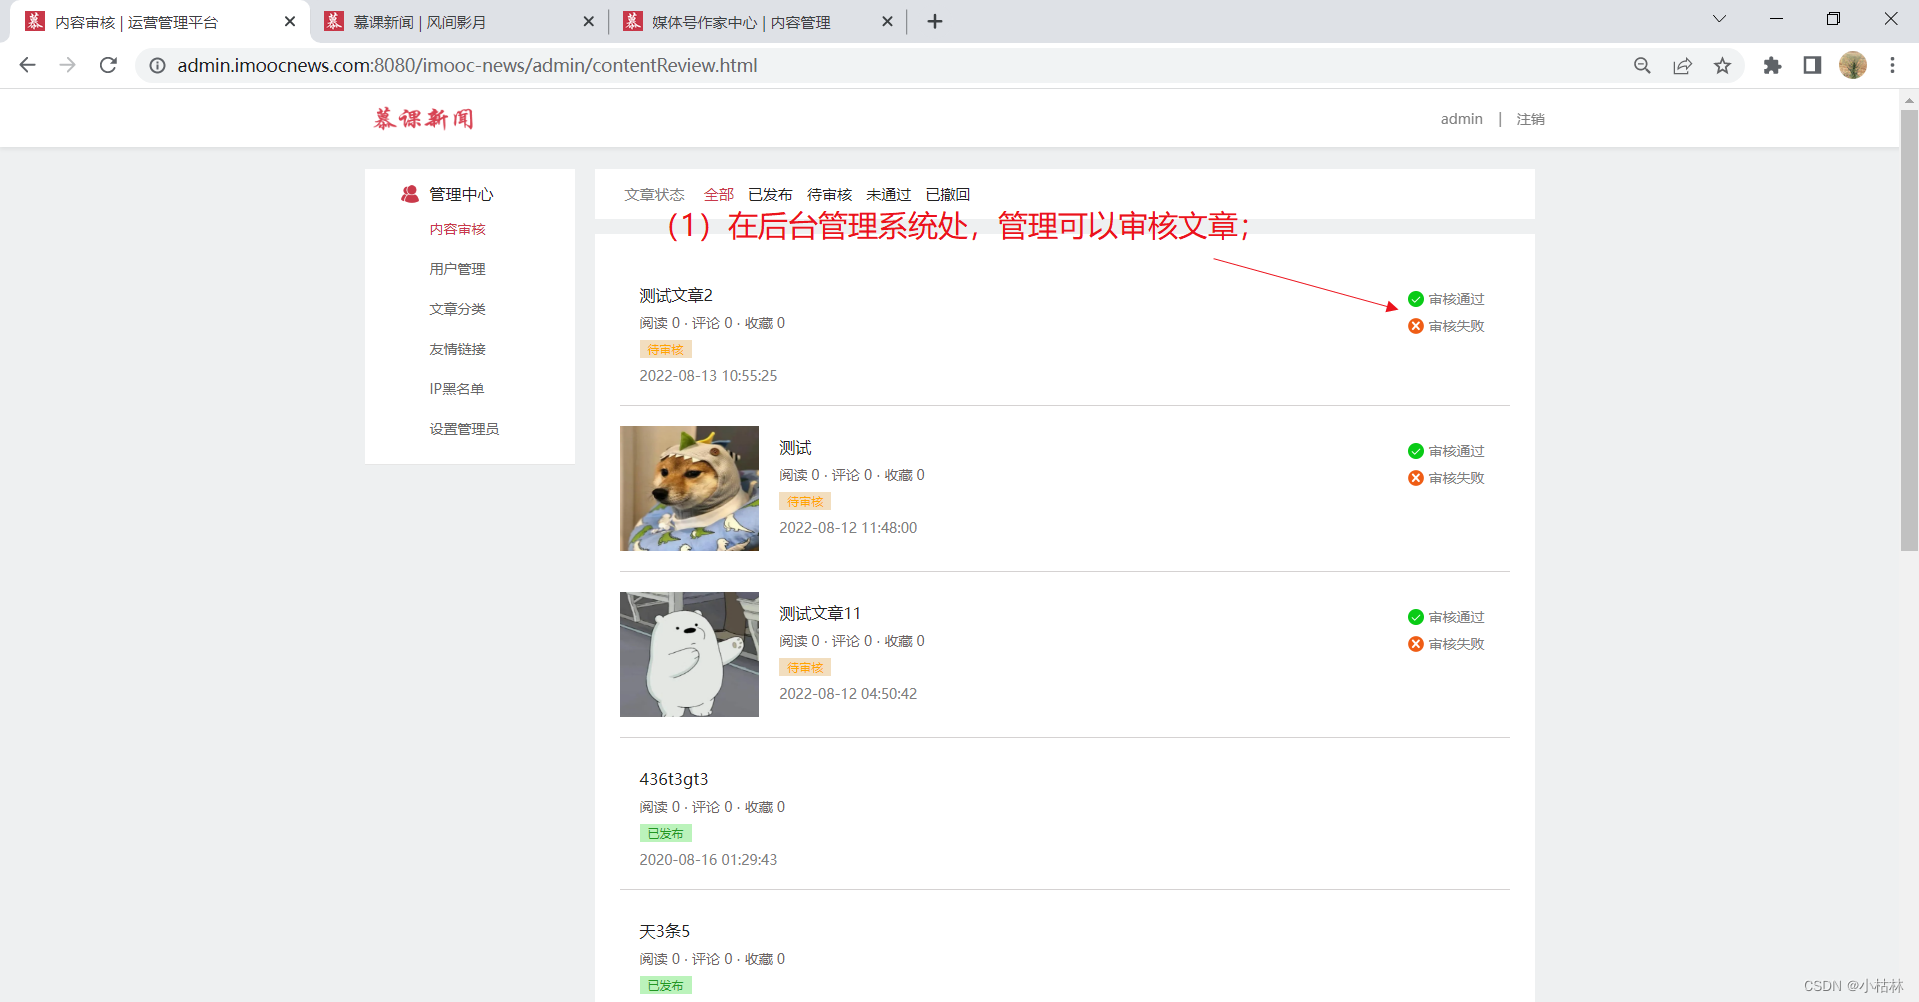
Task: Click the 注销 logout link
Action: [1531, 118]
